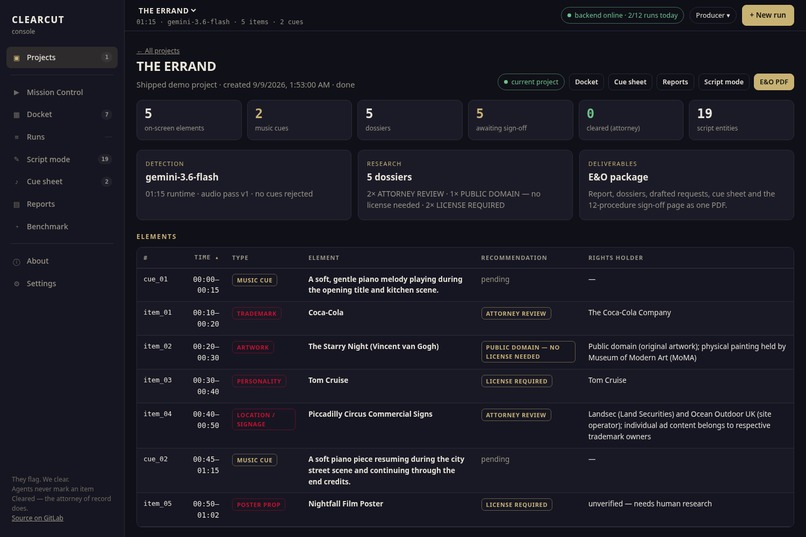
Task: Click the RIGHTS HOLDER column header
Action: tap(615, 258)
